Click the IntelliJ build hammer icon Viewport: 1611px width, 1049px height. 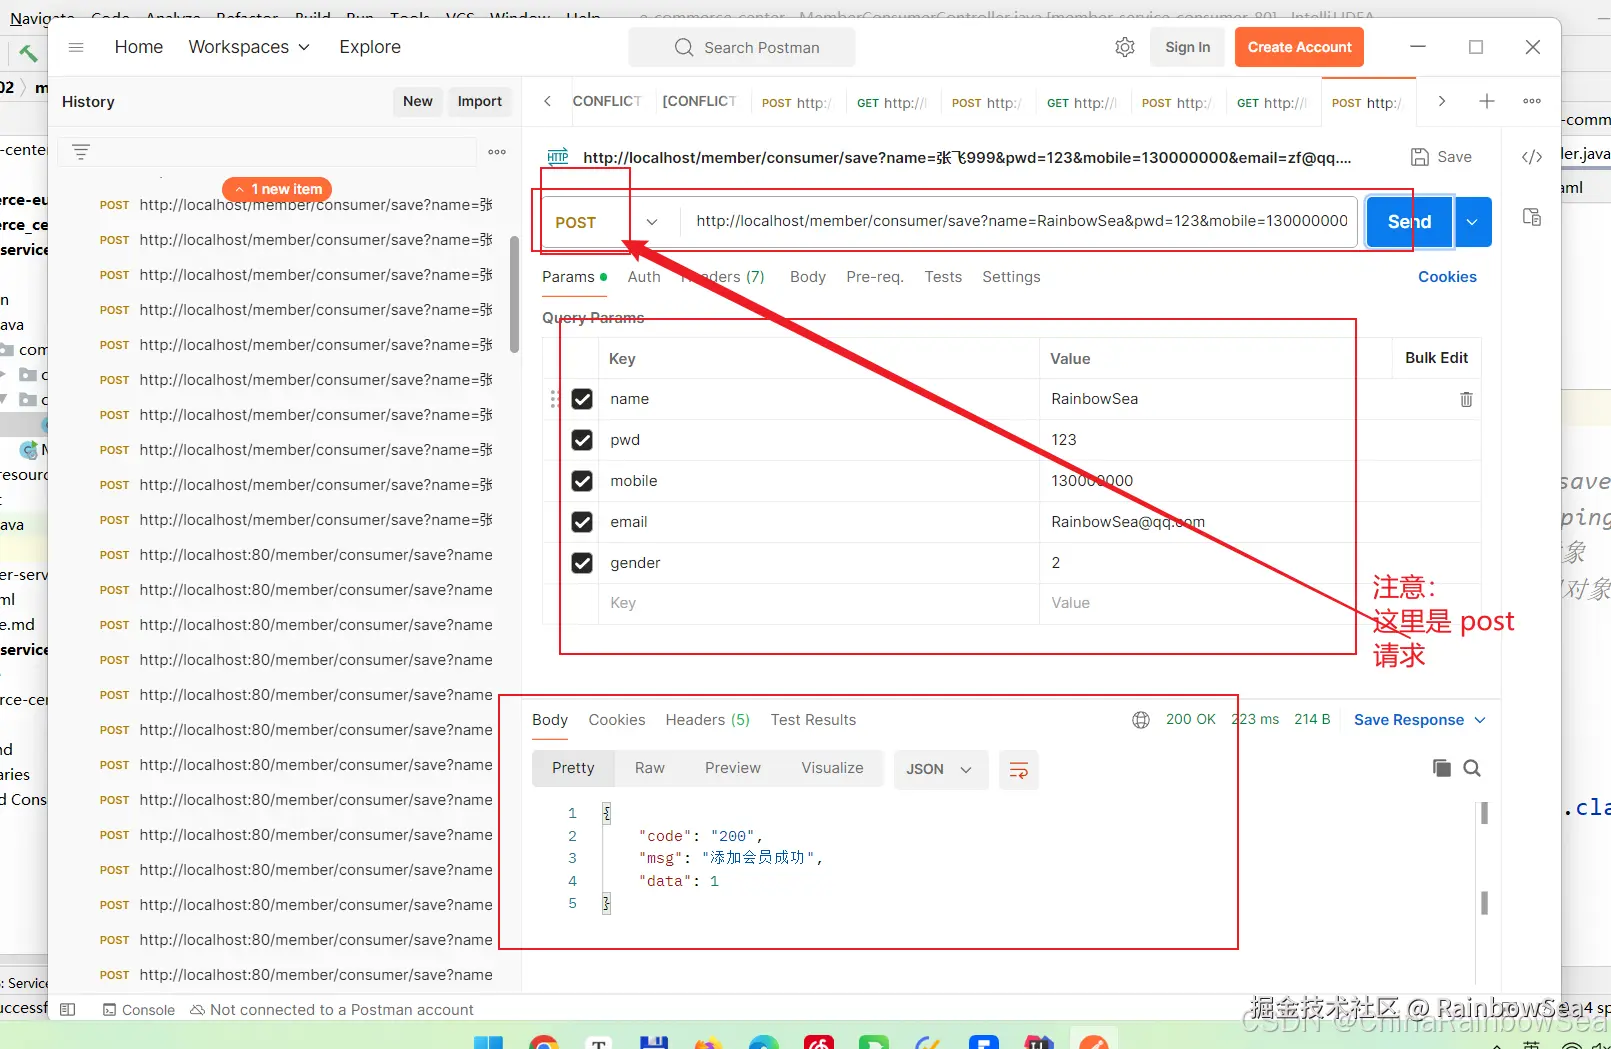pyautogui.click(x=28, y=53)
